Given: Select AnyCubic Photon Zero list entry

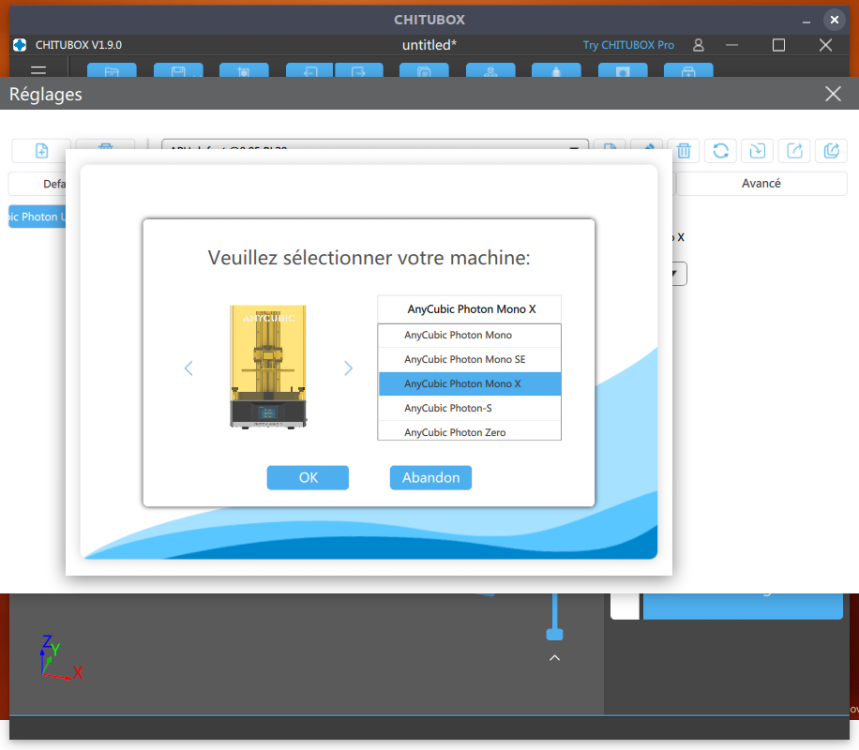Looking at the screenshot, I should coord(469,431).
